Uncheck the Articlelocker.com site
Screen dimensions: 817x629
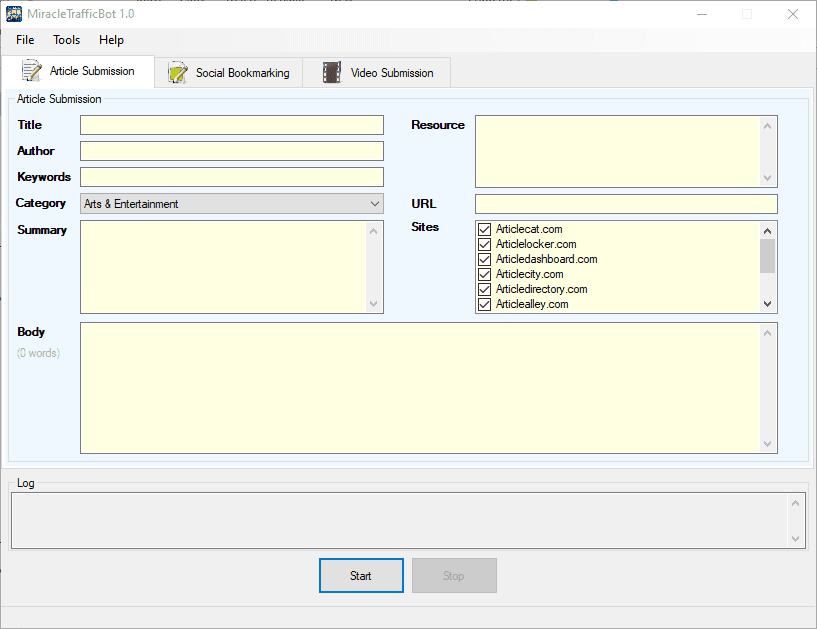[x=484, y=244]
